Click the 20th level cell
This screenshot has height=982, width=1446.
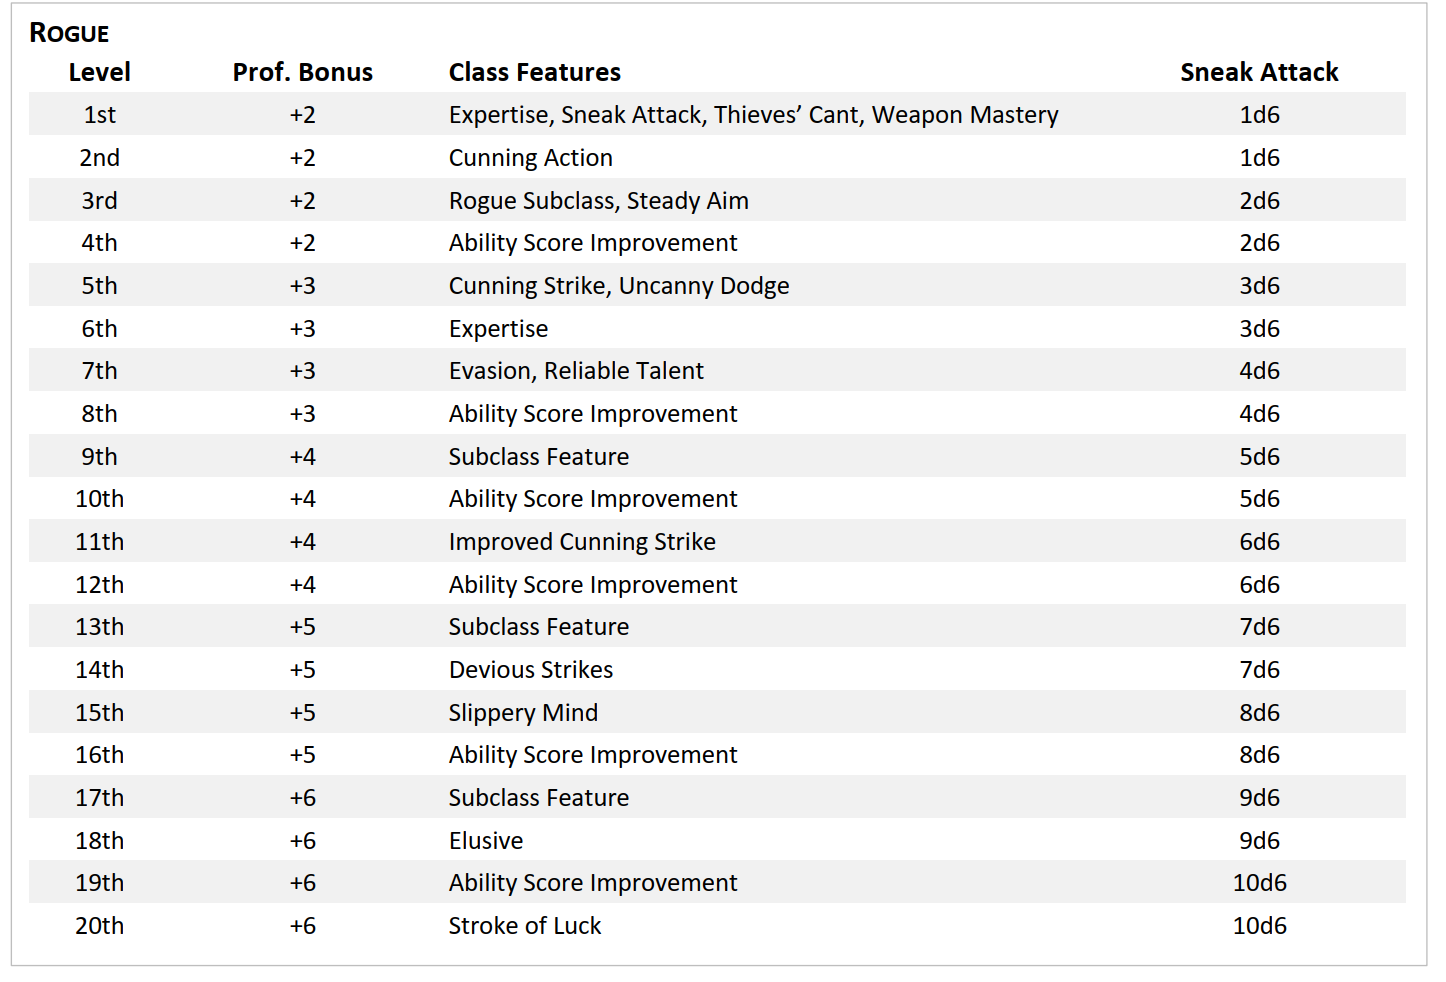pyautogui.click(x=100, y=926)
